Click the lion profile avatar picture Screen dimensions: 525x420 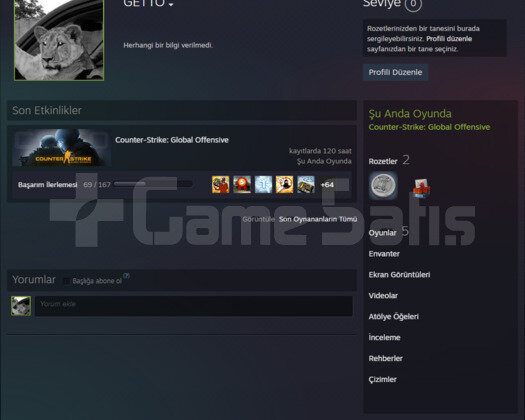(59, 40)
